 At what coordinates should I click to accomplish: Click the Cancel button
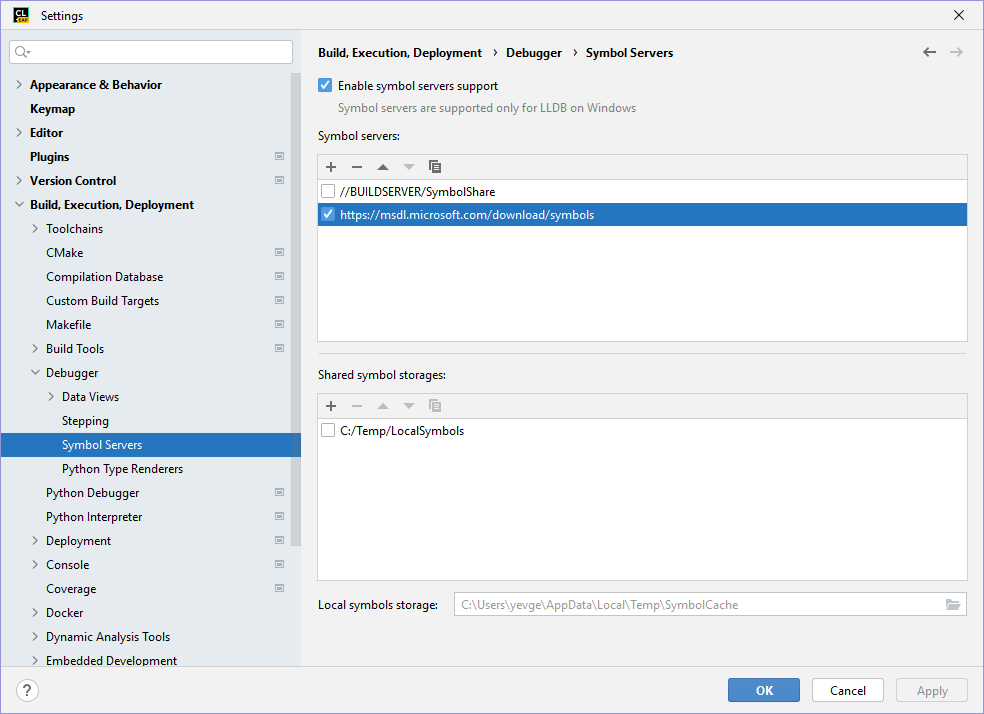[x=848, y=690]
